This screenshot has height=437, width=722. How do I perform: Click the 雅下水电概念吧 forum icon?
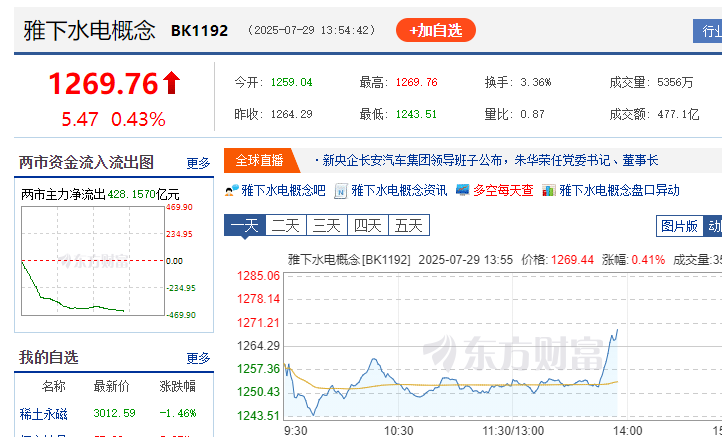(232, 190)
